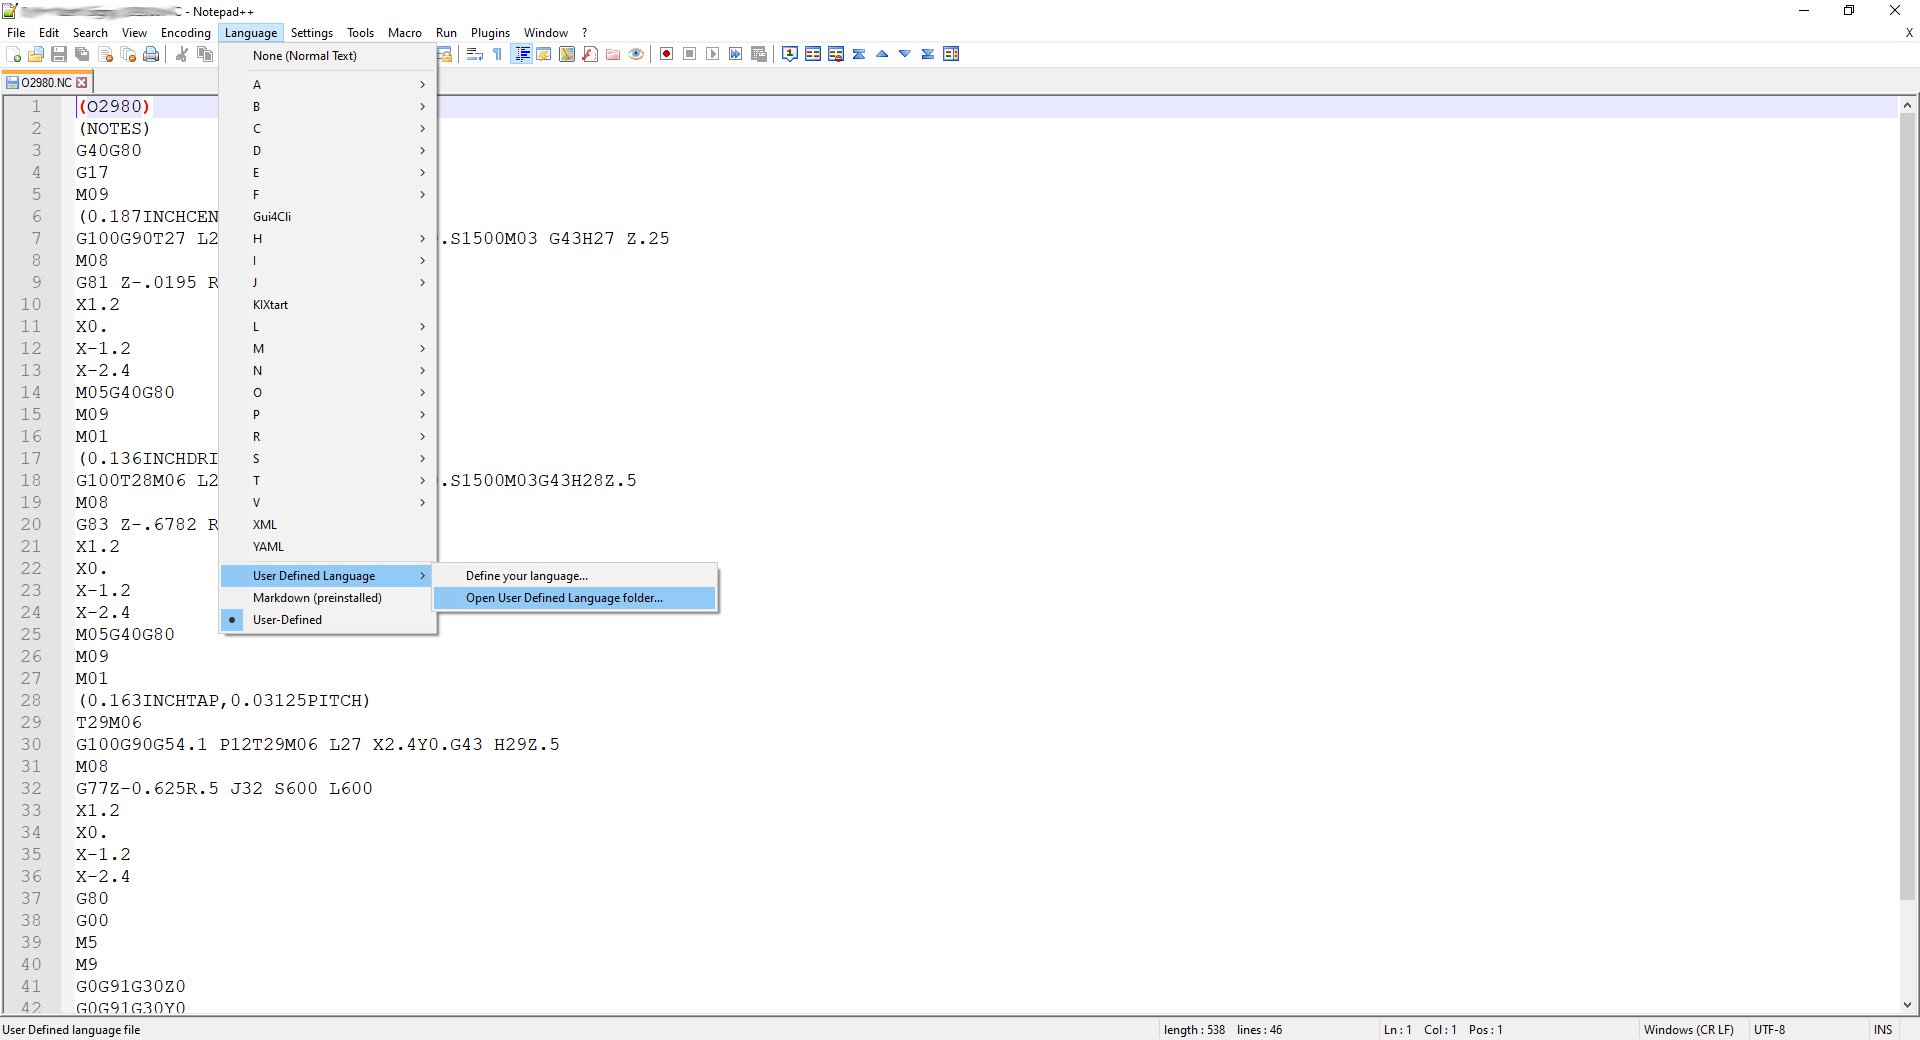Print the current document from the toolbar
The image size is (1920, 1040).
coord(150,54)
